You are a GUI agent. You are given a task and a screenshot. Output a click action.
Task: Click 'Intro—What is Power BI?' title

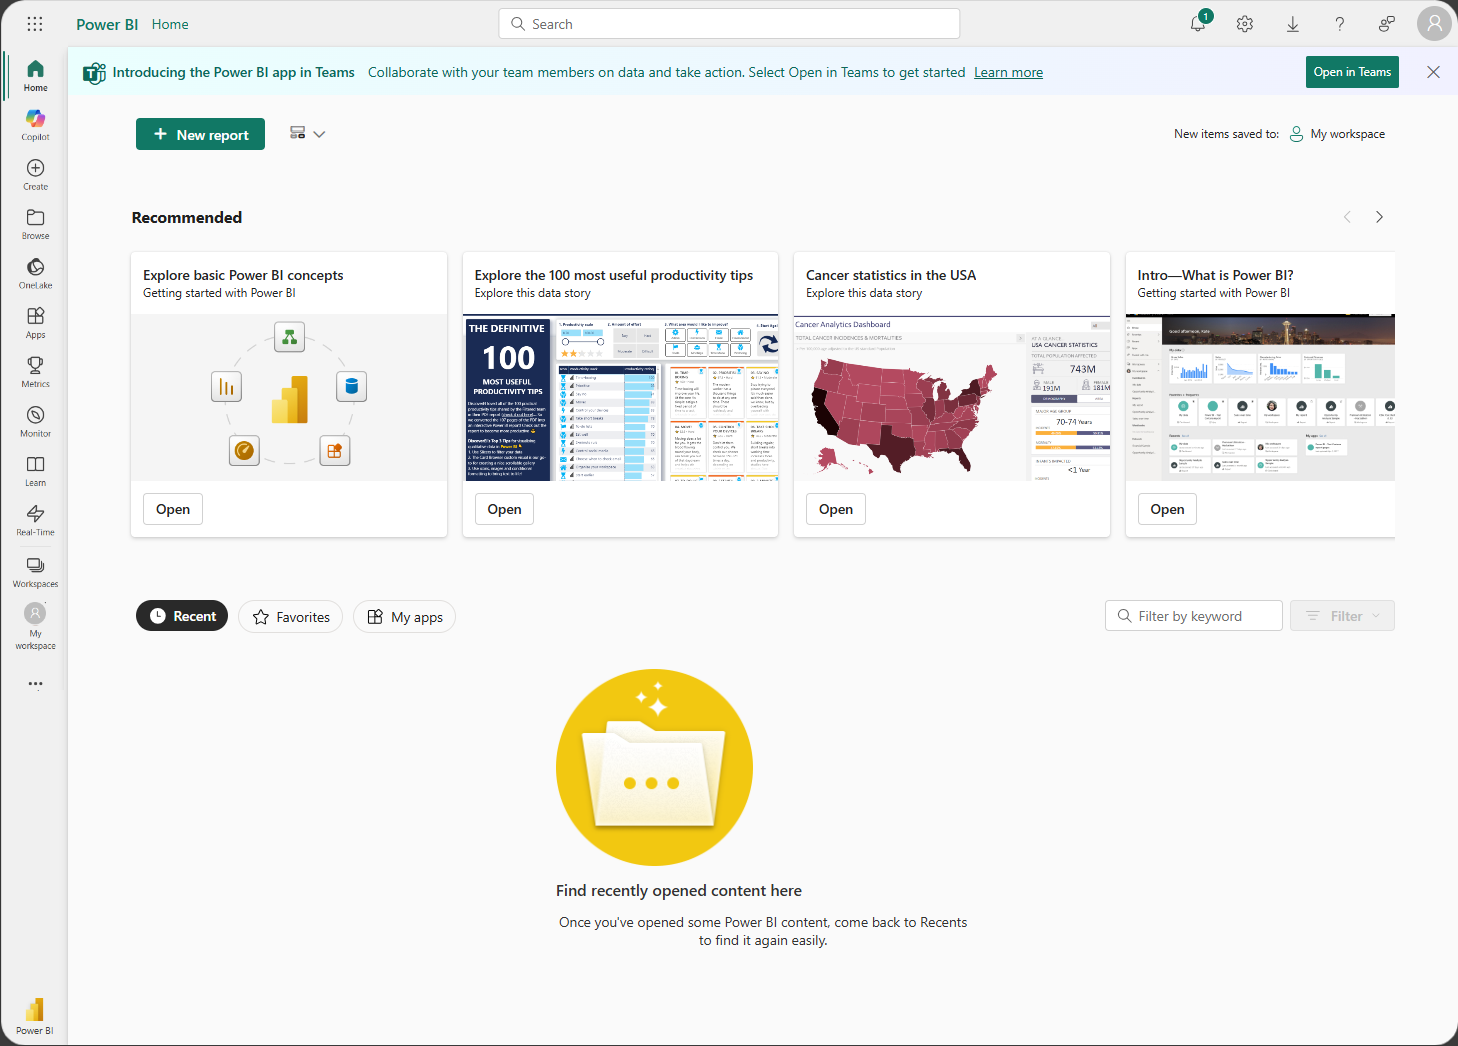(x=1215, y=275)
